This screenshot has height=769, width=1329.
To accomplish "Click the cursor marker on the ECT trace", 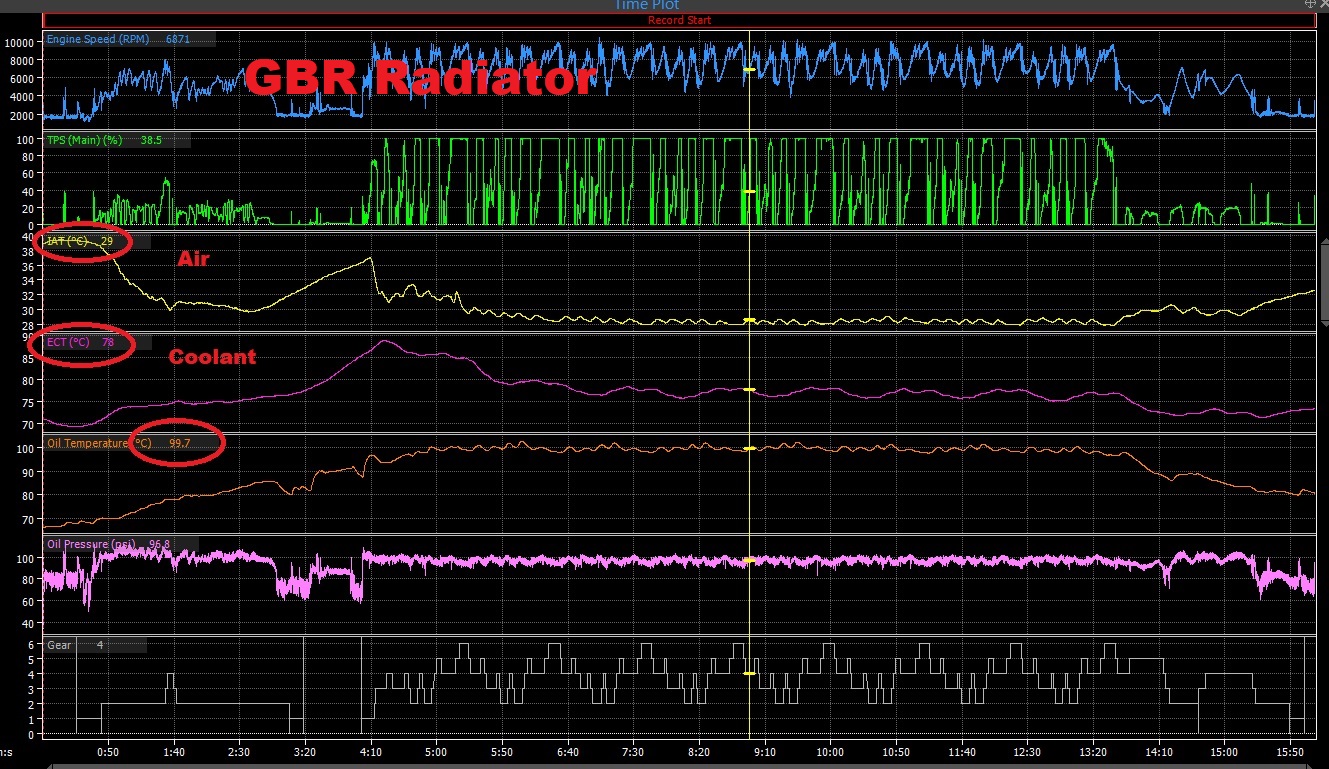I will click(x=749, y=389).
